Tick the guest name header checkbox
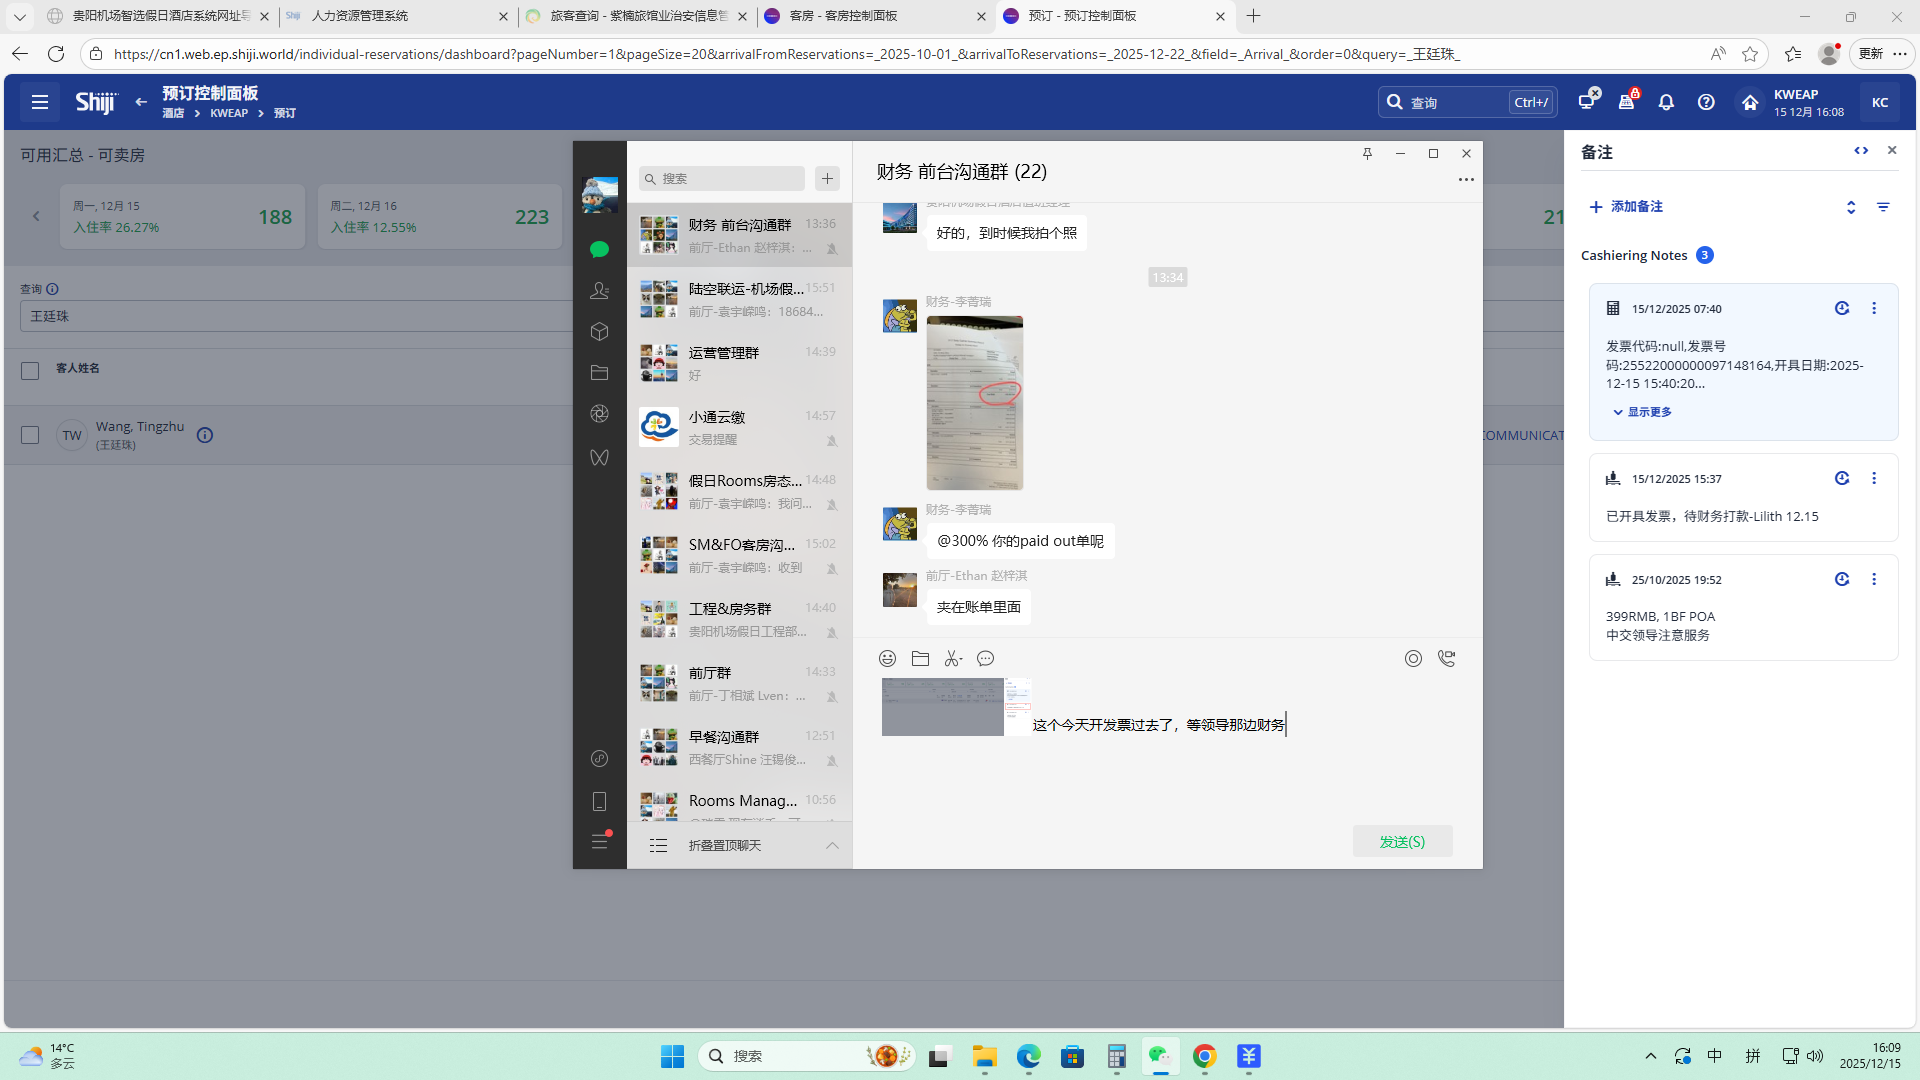1920x1080 pixels. (x=30, y=370)
